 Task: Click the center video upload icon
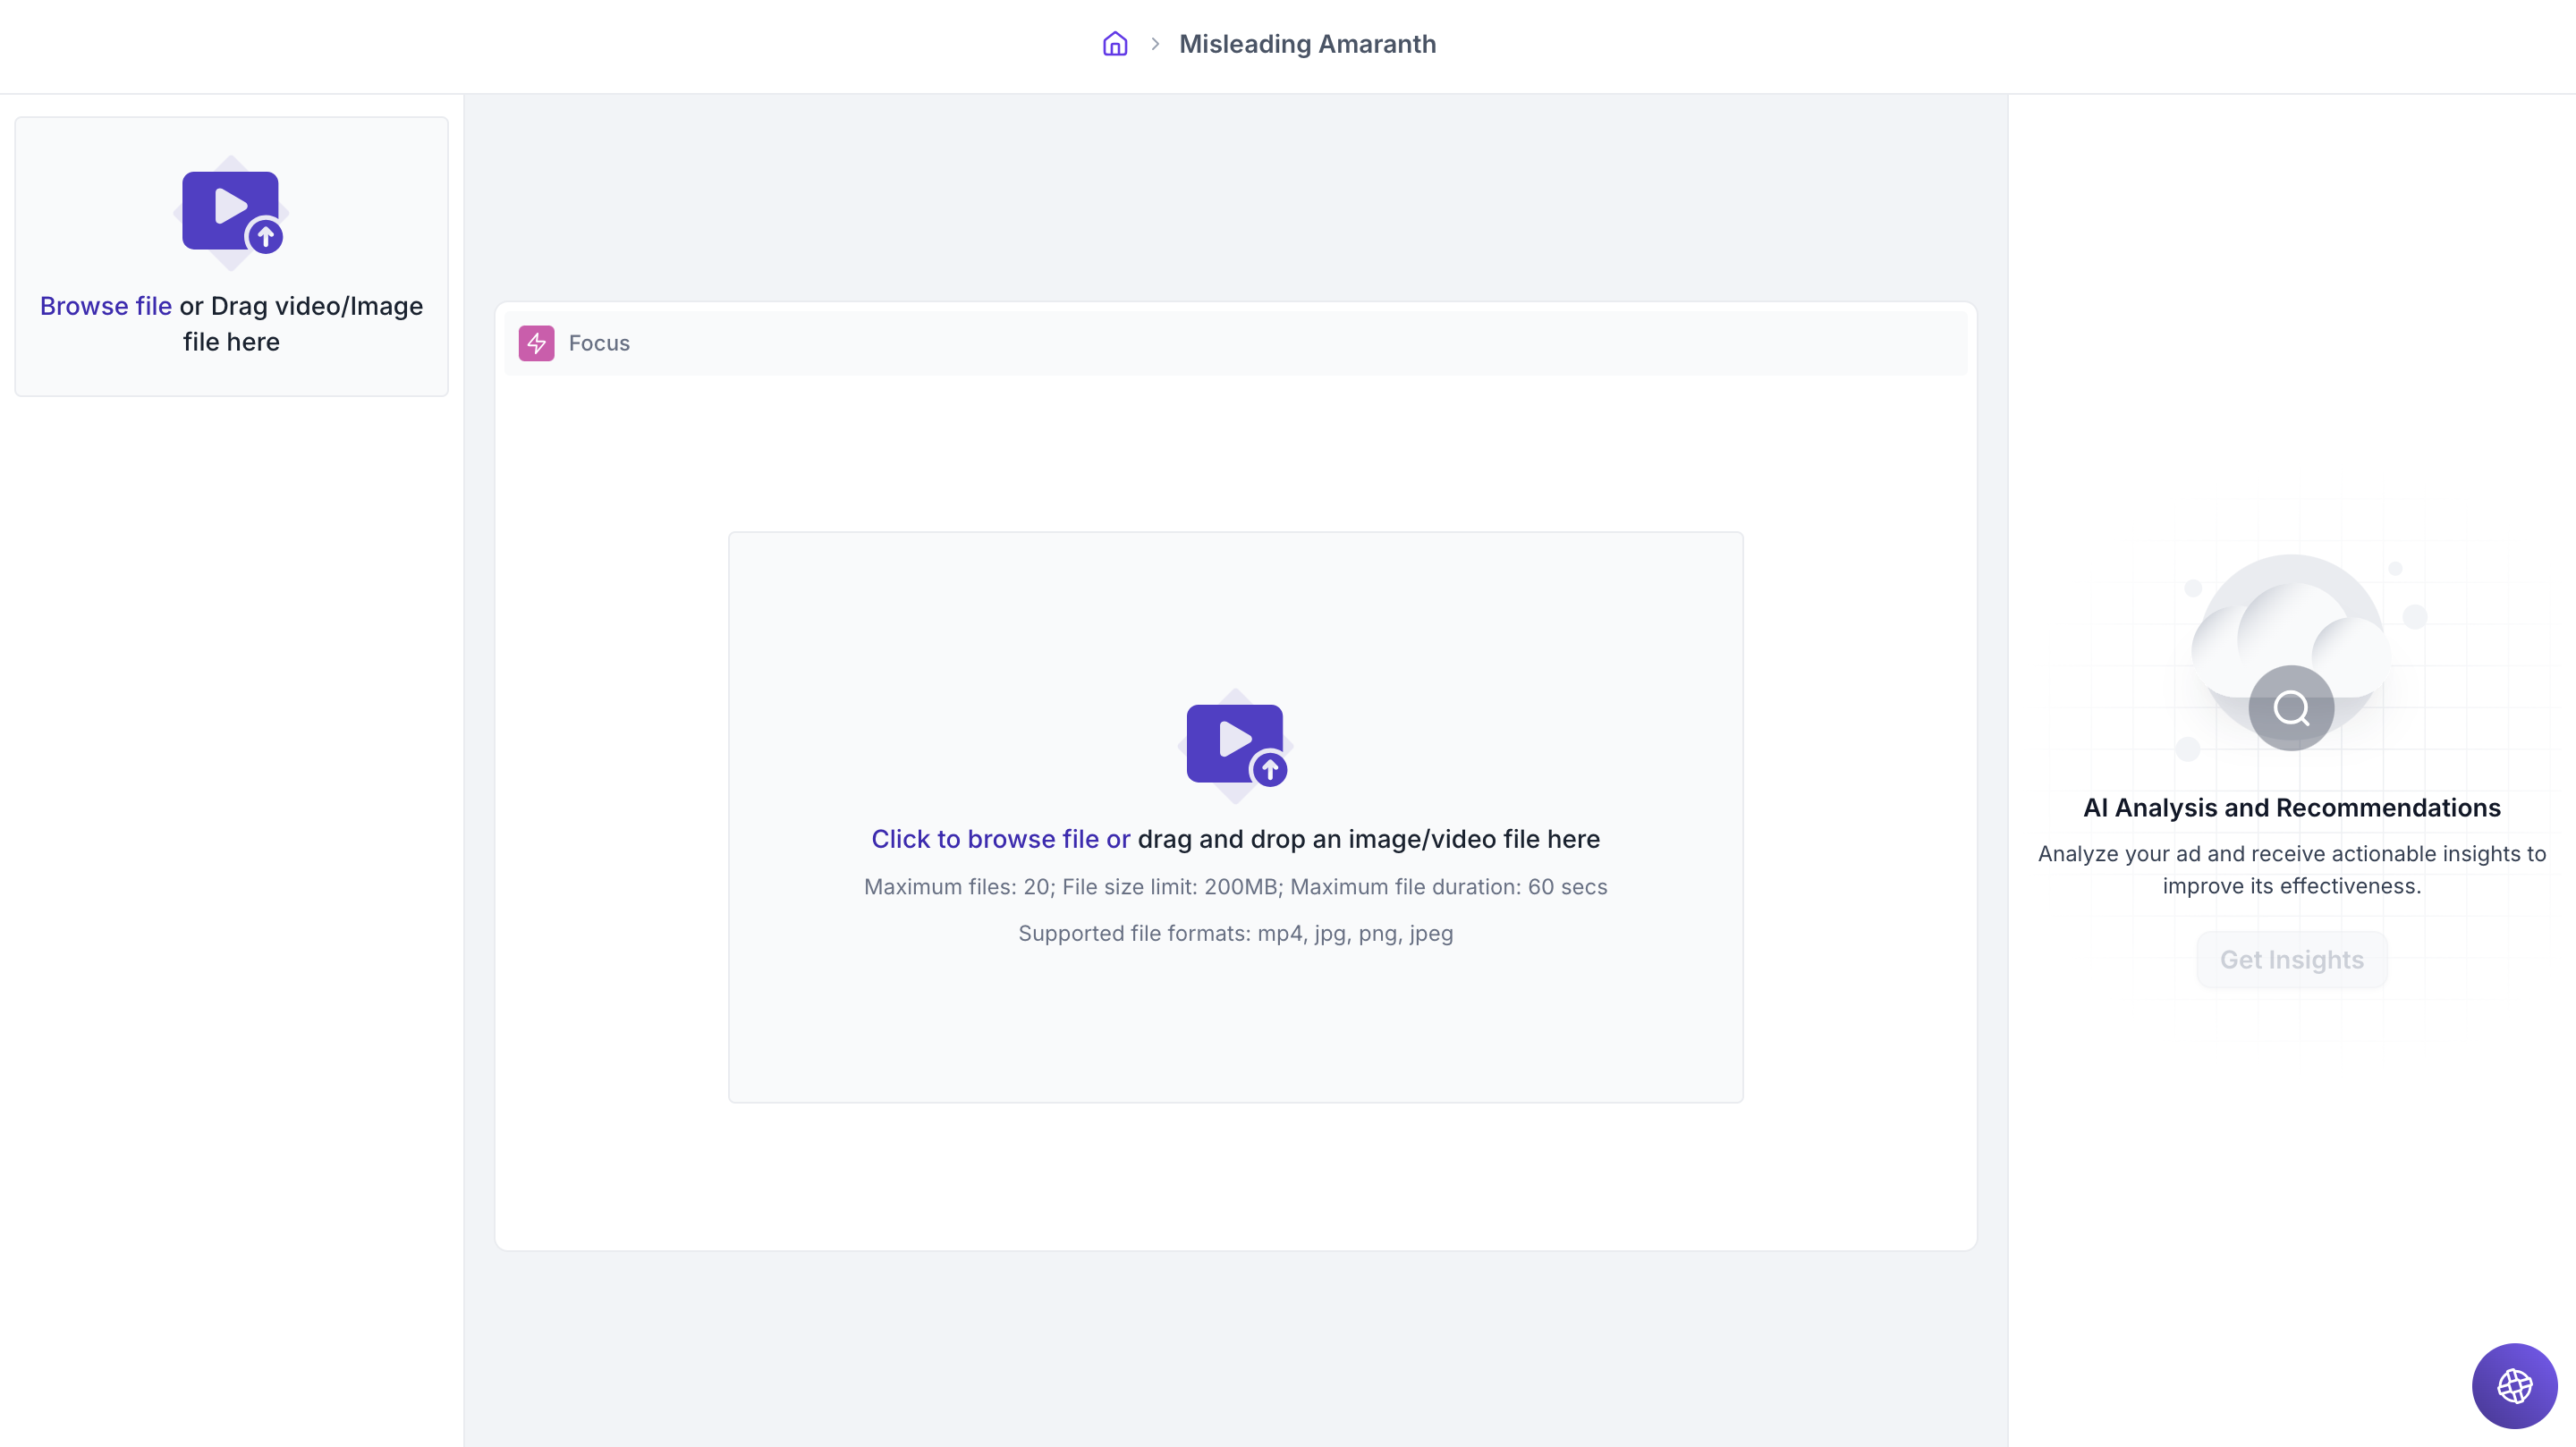[x=1236, y=745]
